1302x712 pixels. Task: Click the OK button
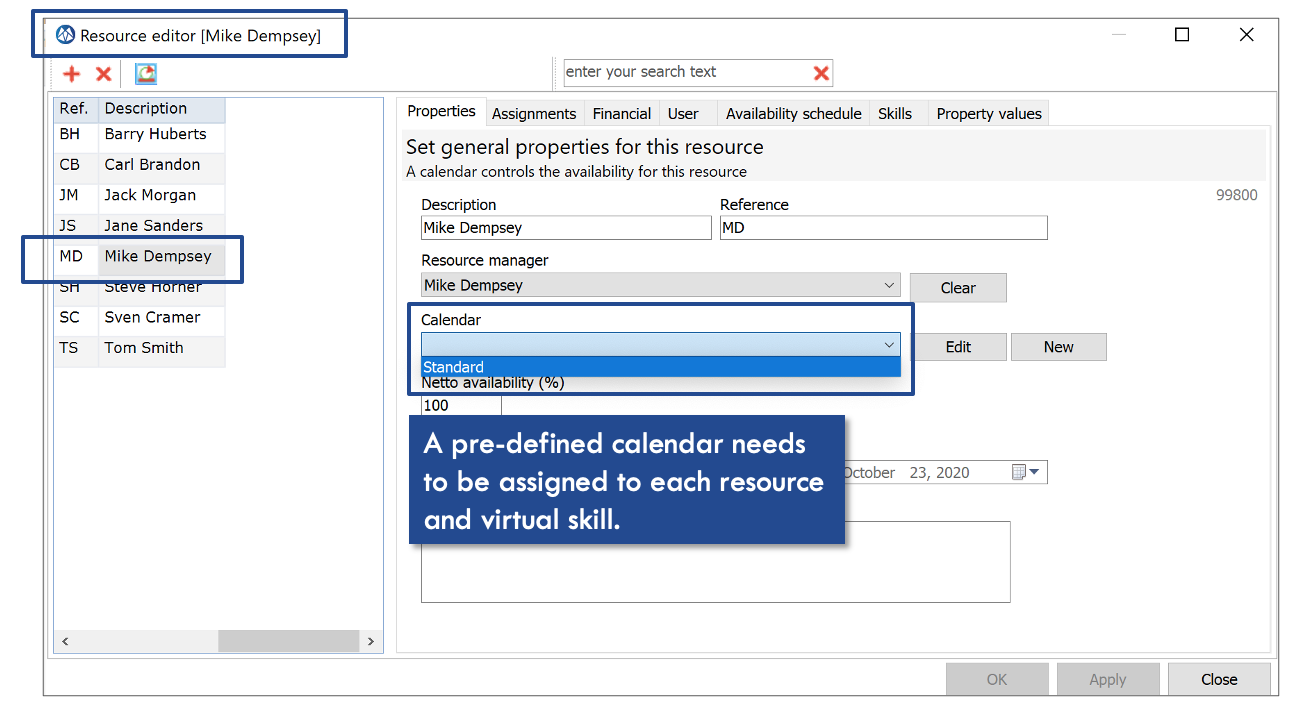(997, 679)
